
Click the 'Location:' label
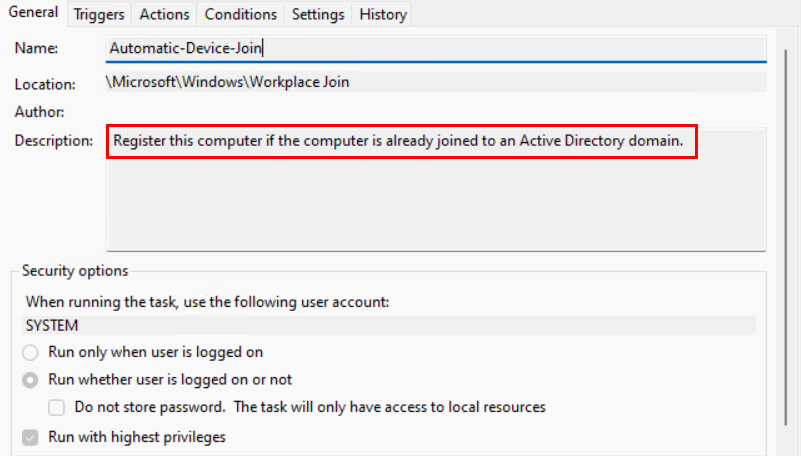(45, 85)
